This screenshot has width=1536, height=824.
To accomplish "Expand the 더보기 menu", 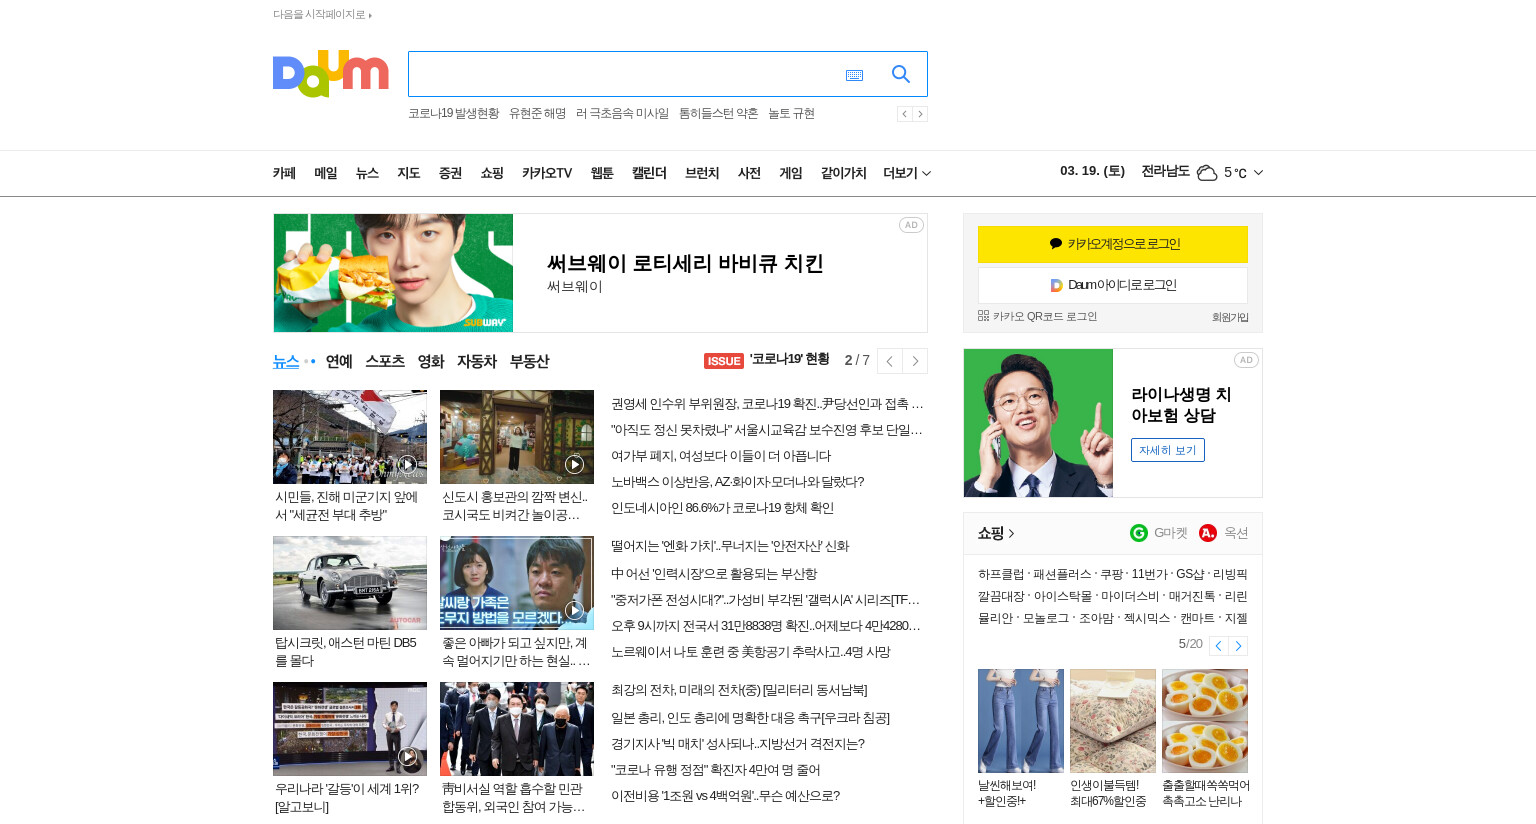I will pos(907,173).
